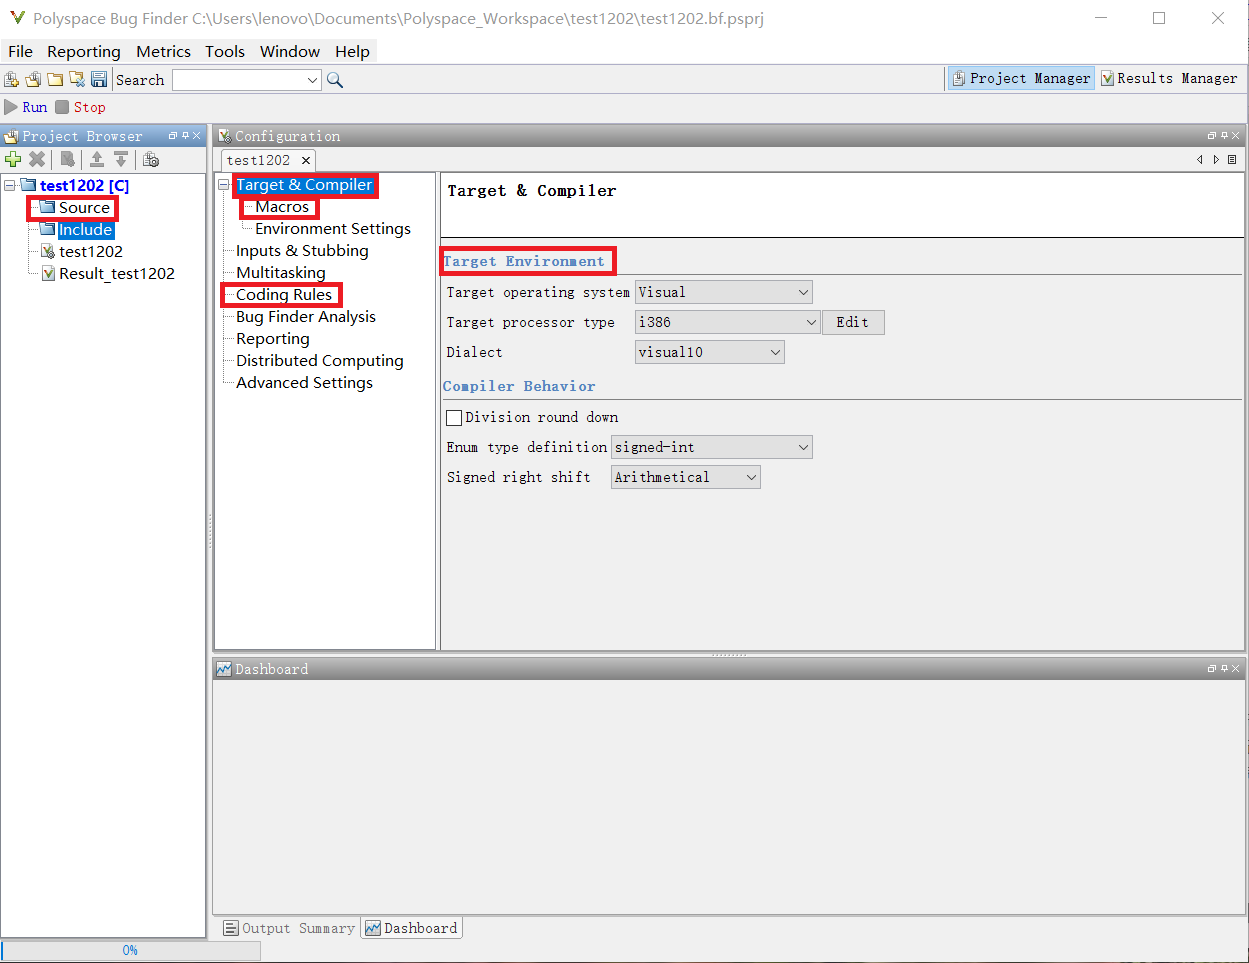Undock the Project Browser panel
The image size is (1249, 963).
173,136
